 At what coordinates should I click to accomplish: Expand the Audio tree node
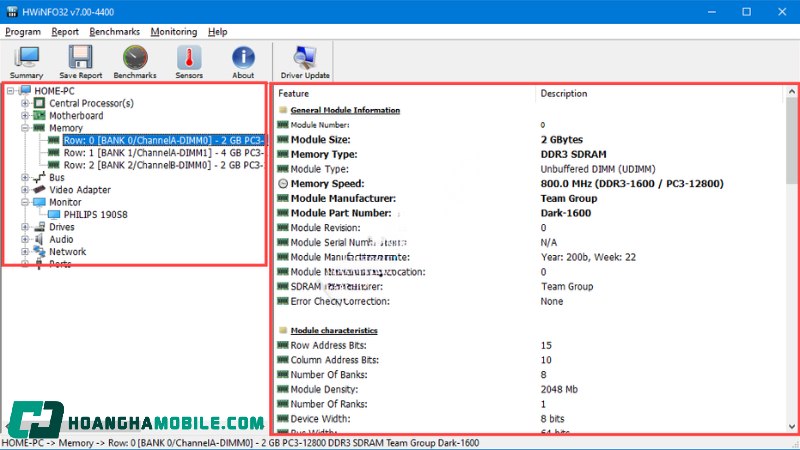(25, 240)
